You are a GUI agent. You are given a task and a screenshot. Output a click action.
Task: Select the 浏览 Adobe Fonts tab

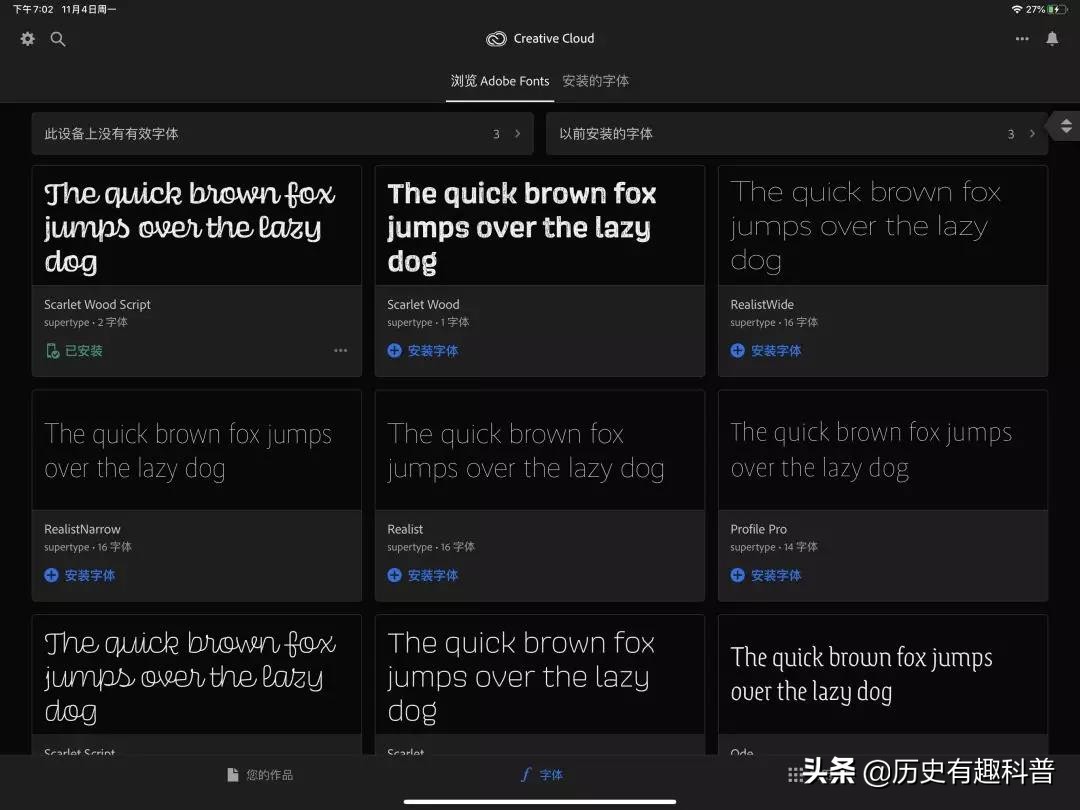pyautogui.click(x=499, y=81)
